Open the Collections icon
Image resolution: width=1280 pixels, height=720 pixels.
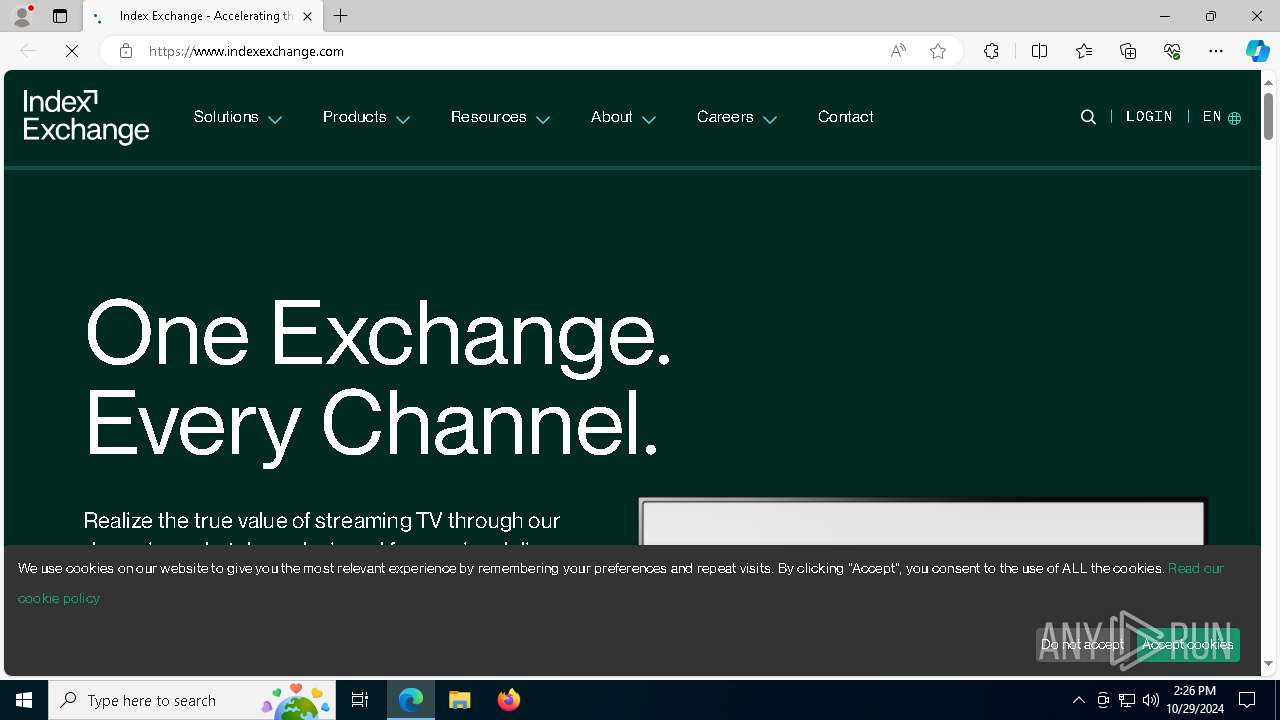tap(1128, 51)
